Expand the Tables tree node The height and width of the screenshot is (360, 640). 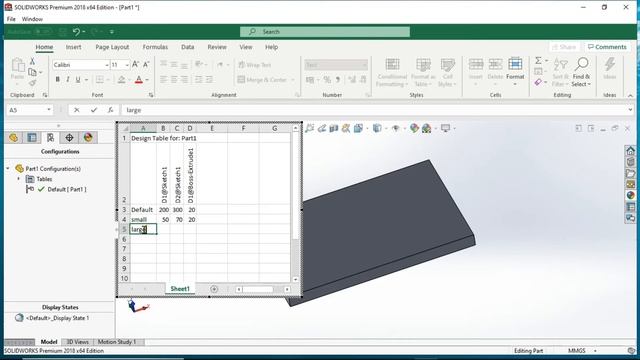tap(18, 179)
